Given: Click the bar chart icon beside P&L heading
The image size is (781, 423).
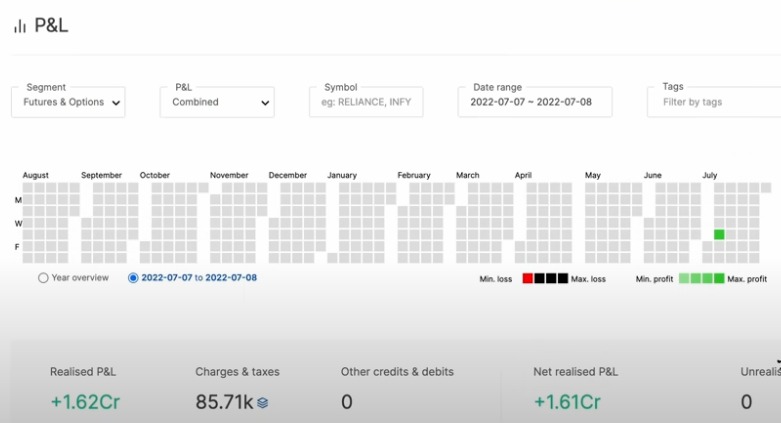Looking at the screenshot, I should pyautogui.click(x=20, y=27).
